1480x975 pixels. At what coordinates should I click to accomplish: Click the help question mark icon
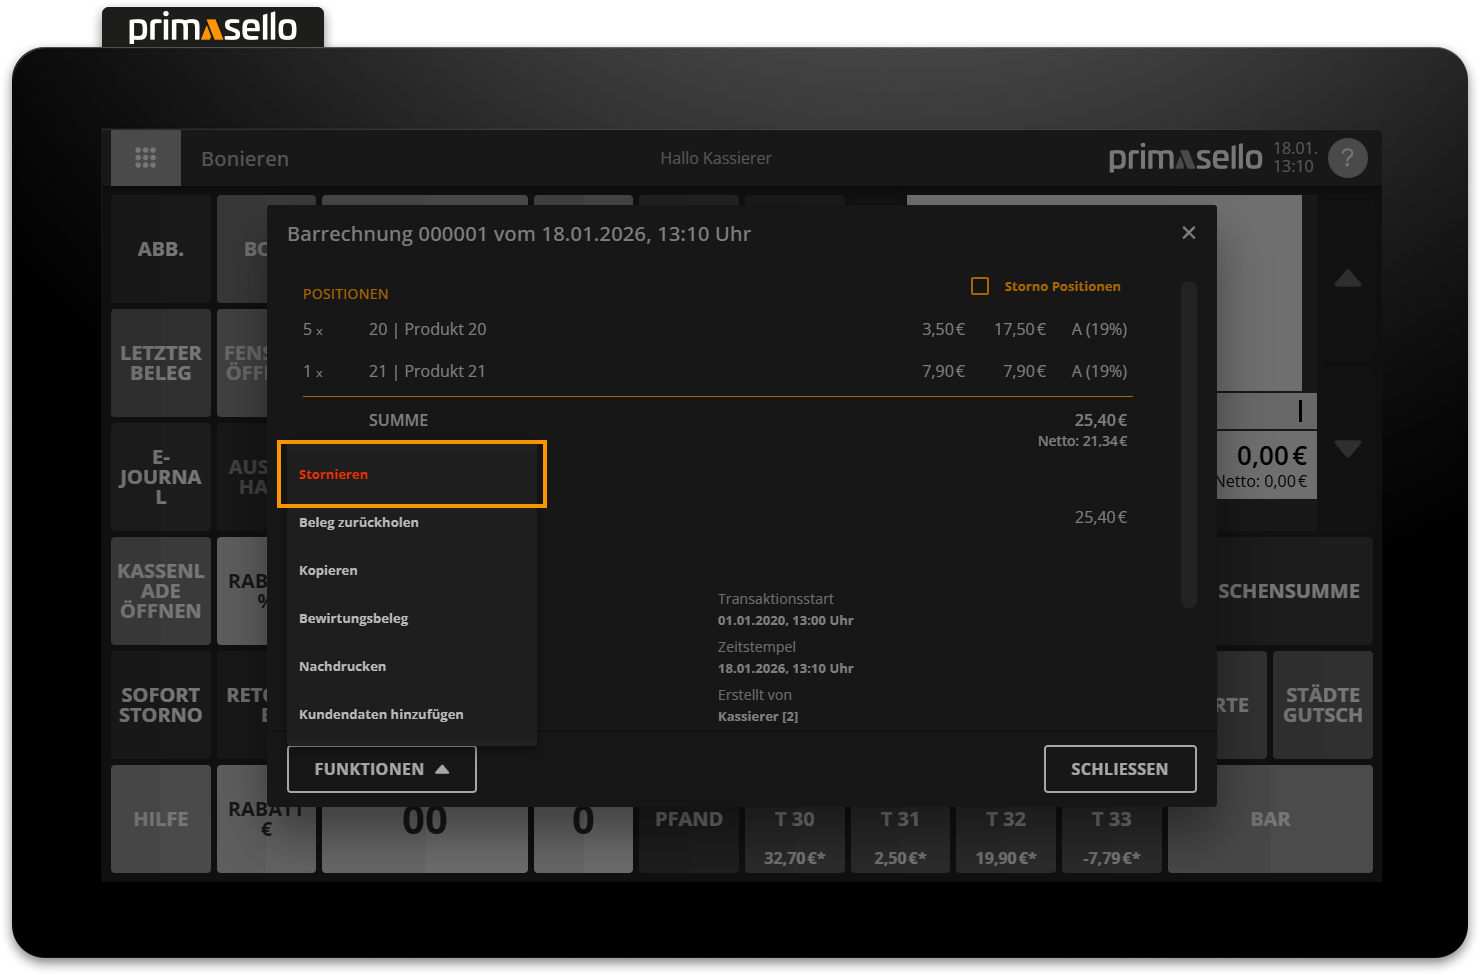click(1347, 158)
